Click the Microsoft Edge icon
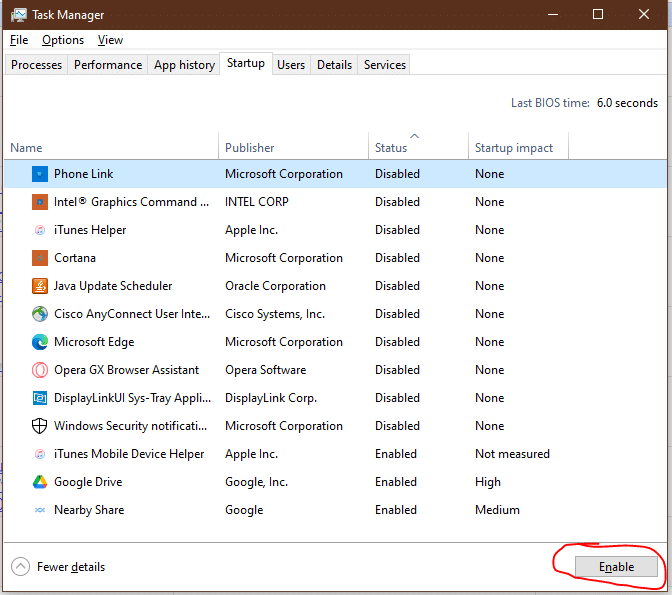Image resolution: width=672 pixels, height=595 pixels. click(x=40, y=342)
